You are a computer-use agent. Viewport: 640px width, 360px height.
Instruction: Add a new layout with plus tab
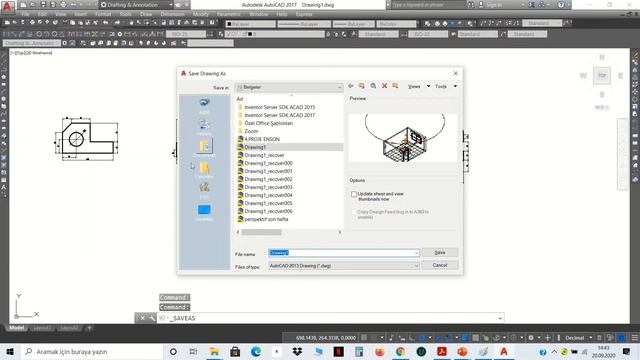tap(89, 328)
